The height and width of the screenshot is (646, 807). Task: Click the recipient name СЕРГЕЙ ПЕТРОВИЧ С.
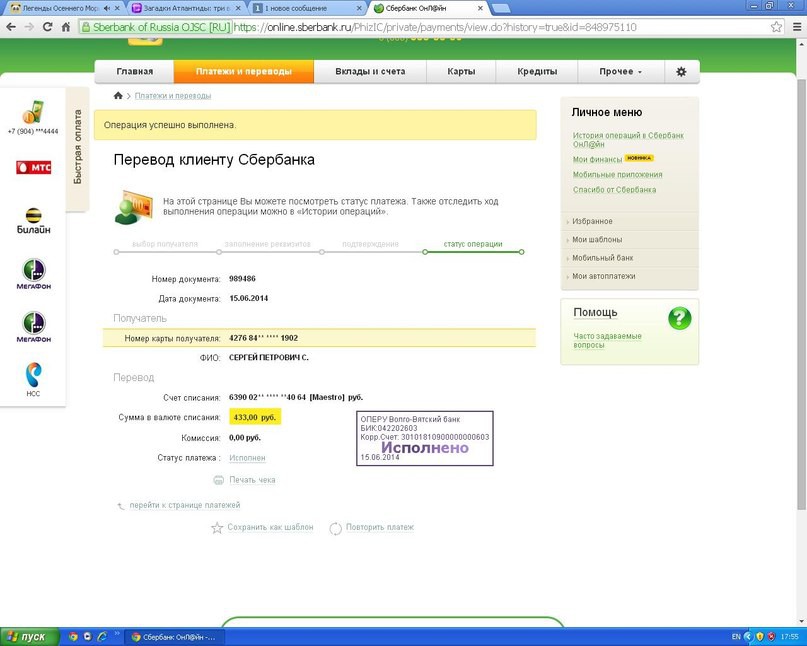click(269, 357)
